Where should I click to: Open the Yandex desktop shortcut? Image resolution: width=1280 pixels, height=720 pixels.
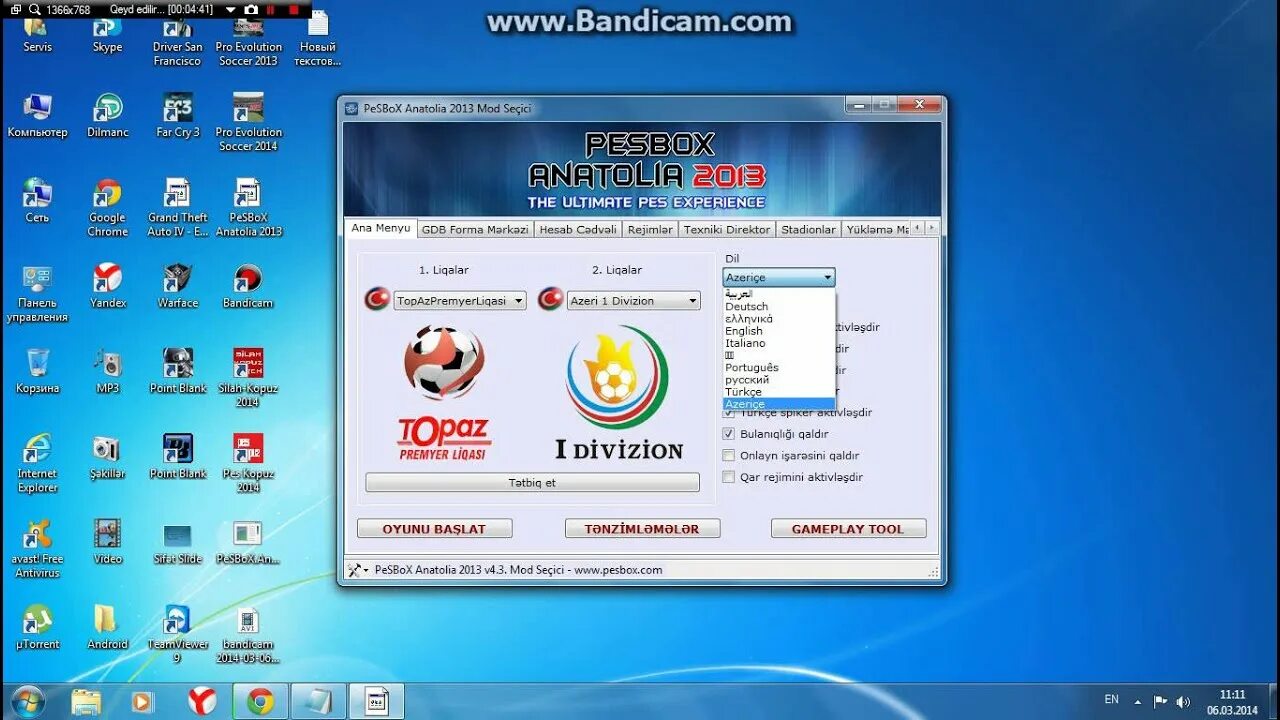point(107,286)
